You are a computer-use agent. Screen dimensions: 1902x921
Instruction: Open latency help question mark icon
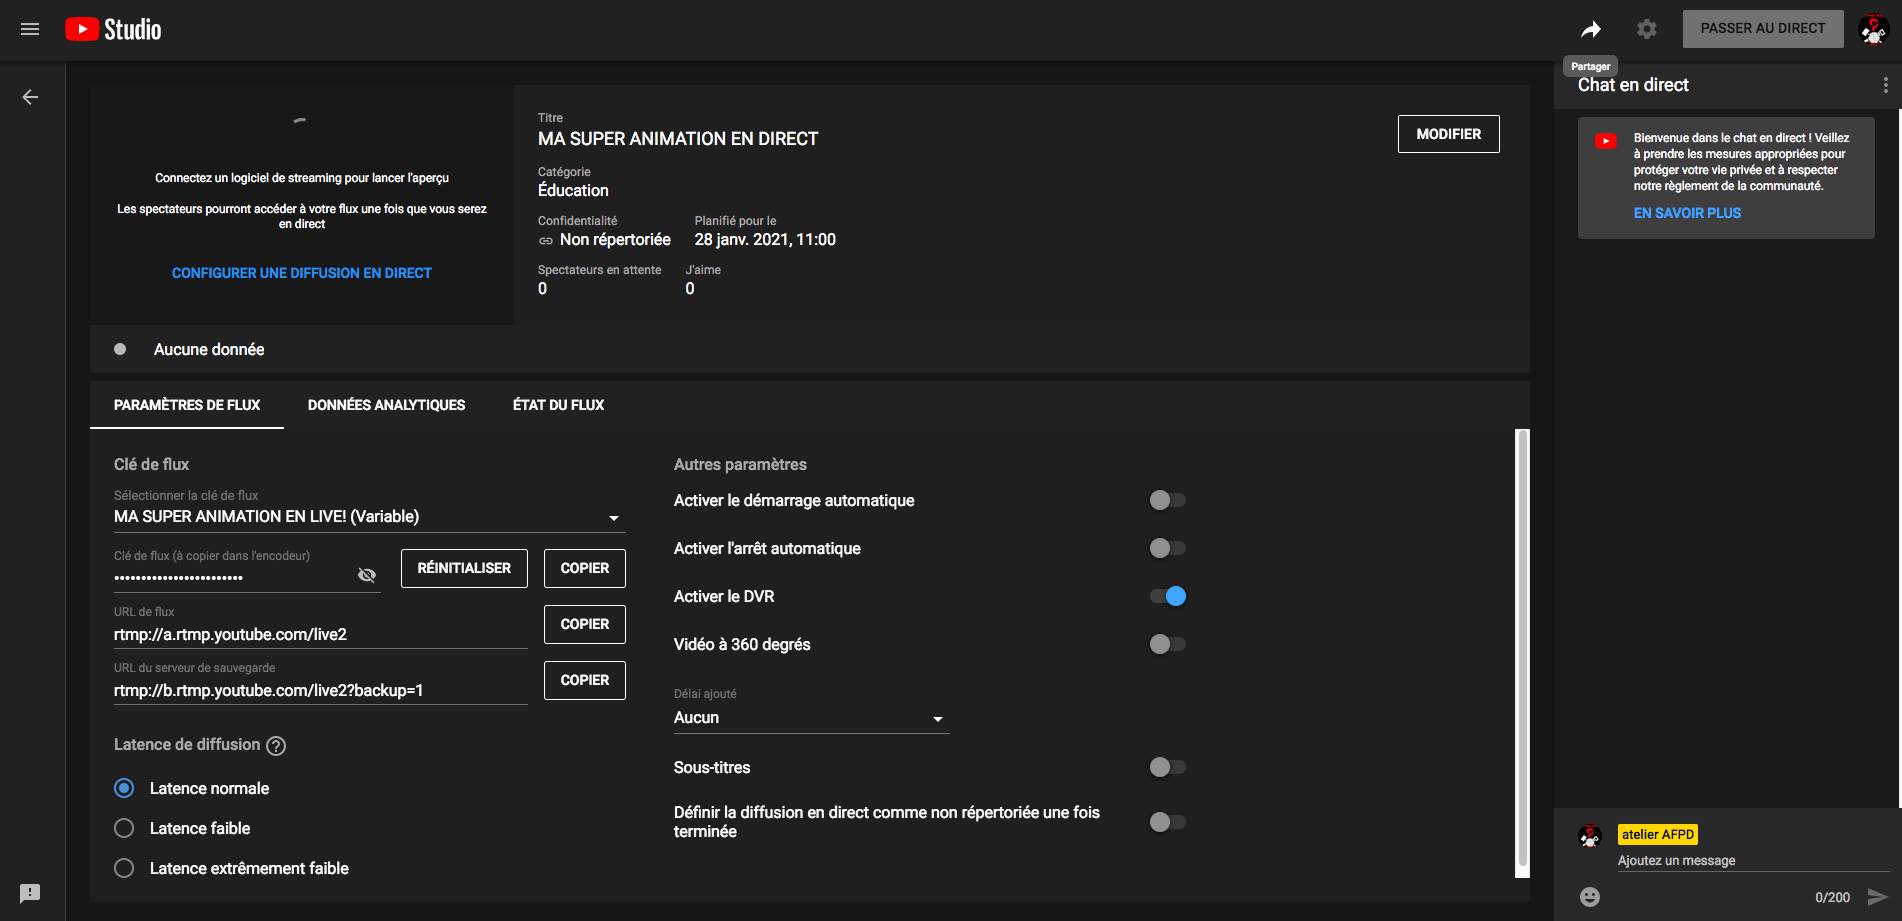(276, 746)
